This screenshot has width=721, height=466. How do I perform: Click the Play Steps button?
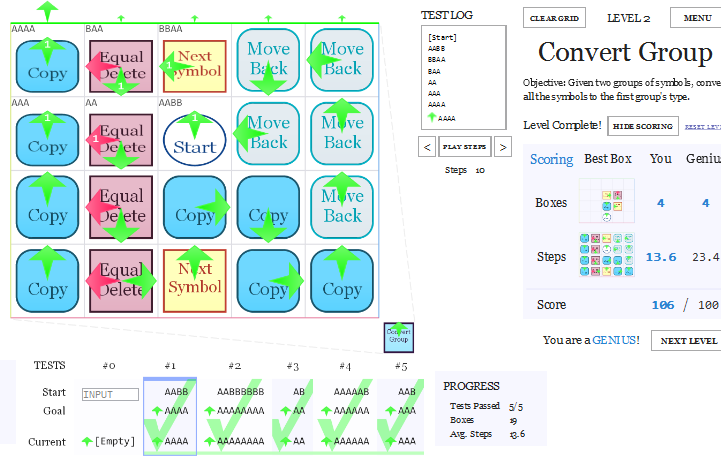click(x=464, y=147)
